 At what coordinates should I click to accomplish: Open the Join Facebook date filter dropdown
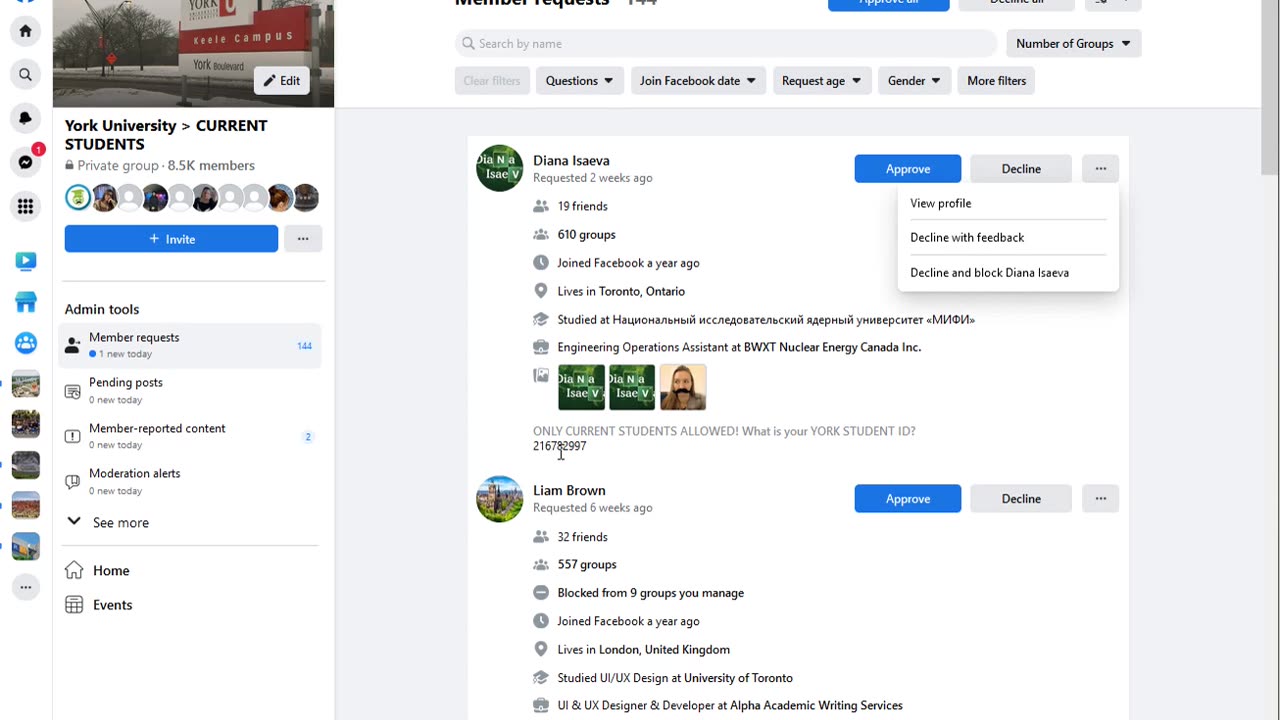(x=698, y=81)
